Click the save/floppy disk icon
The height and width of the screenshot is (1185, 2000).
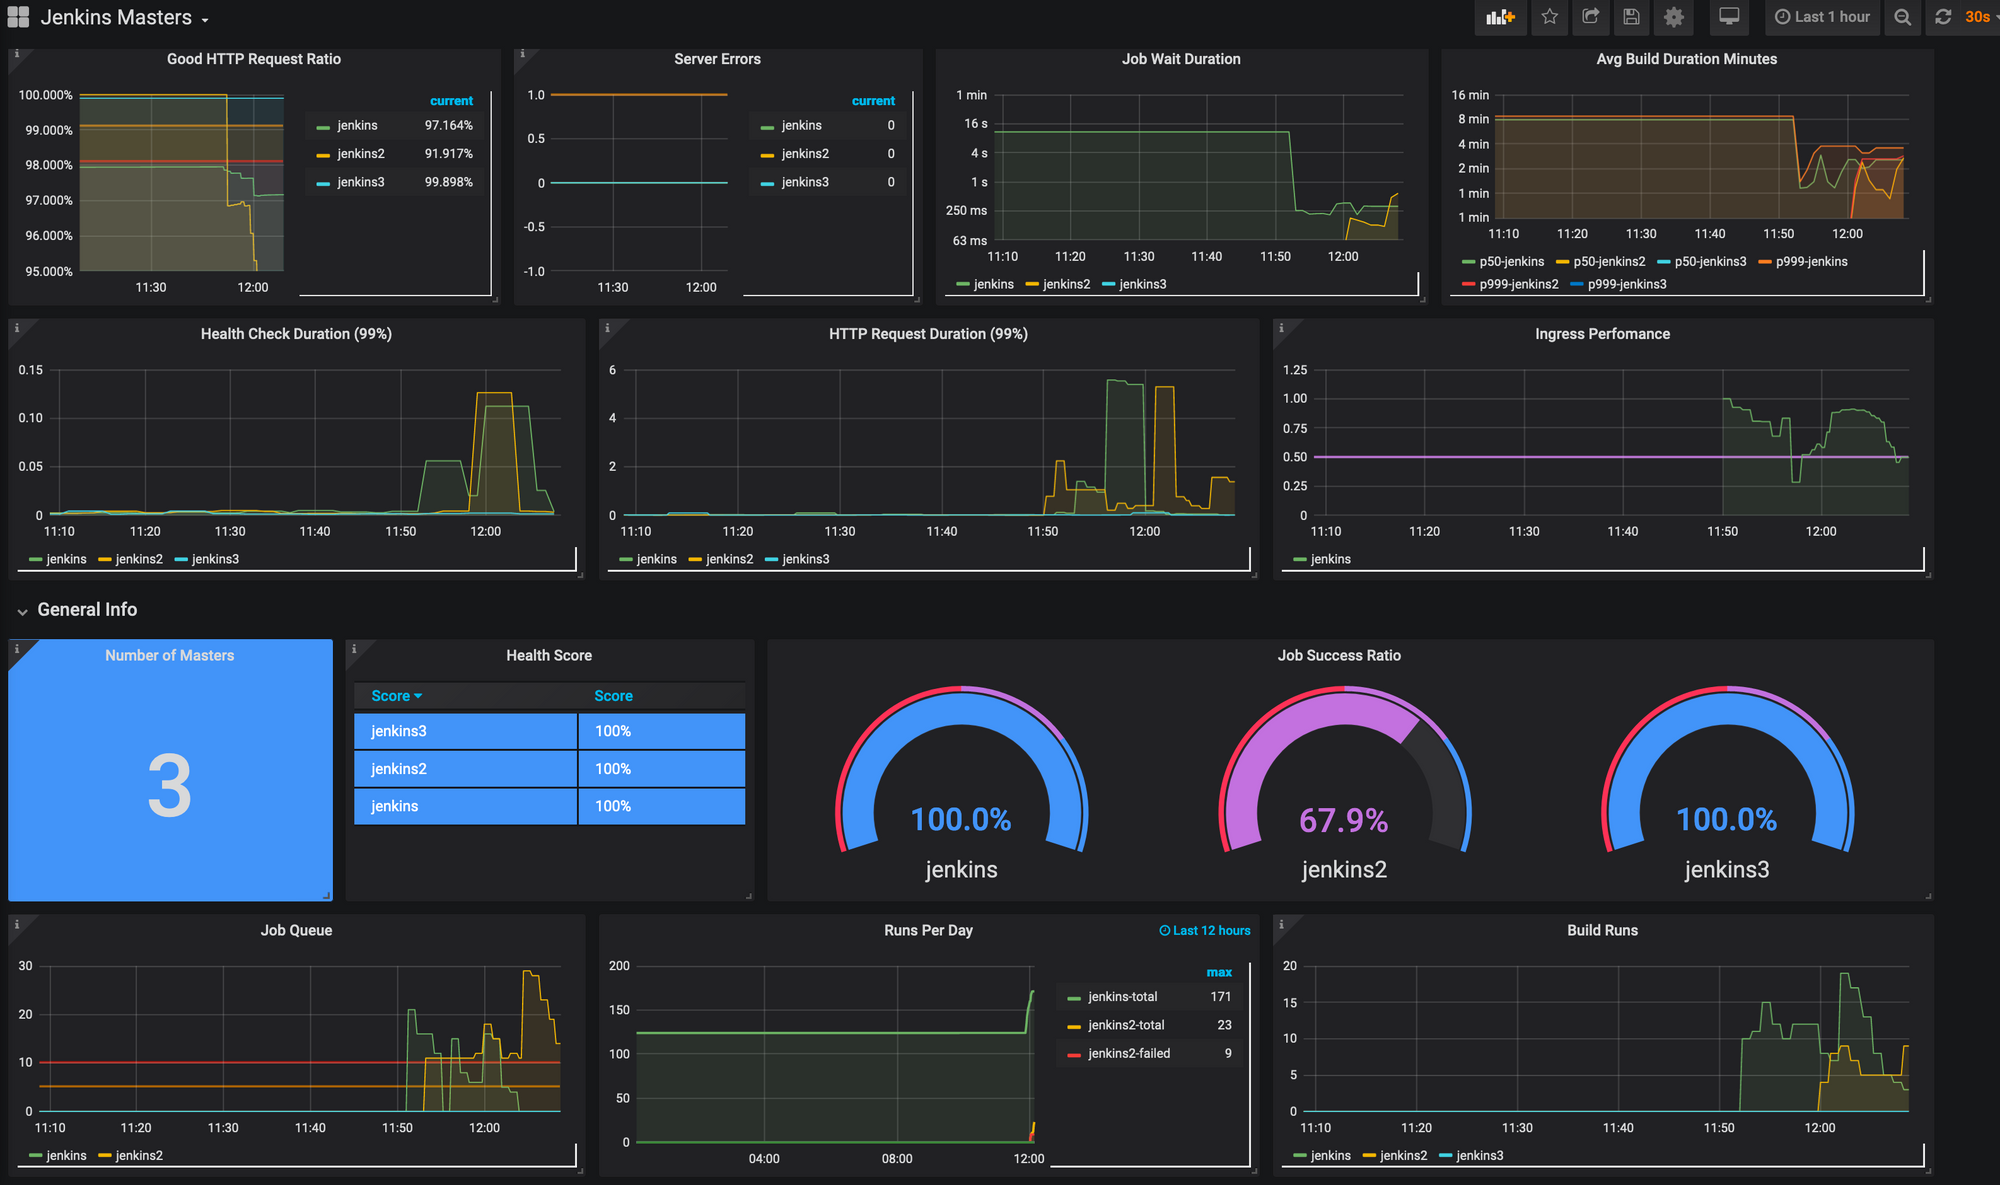point(1632,18)
